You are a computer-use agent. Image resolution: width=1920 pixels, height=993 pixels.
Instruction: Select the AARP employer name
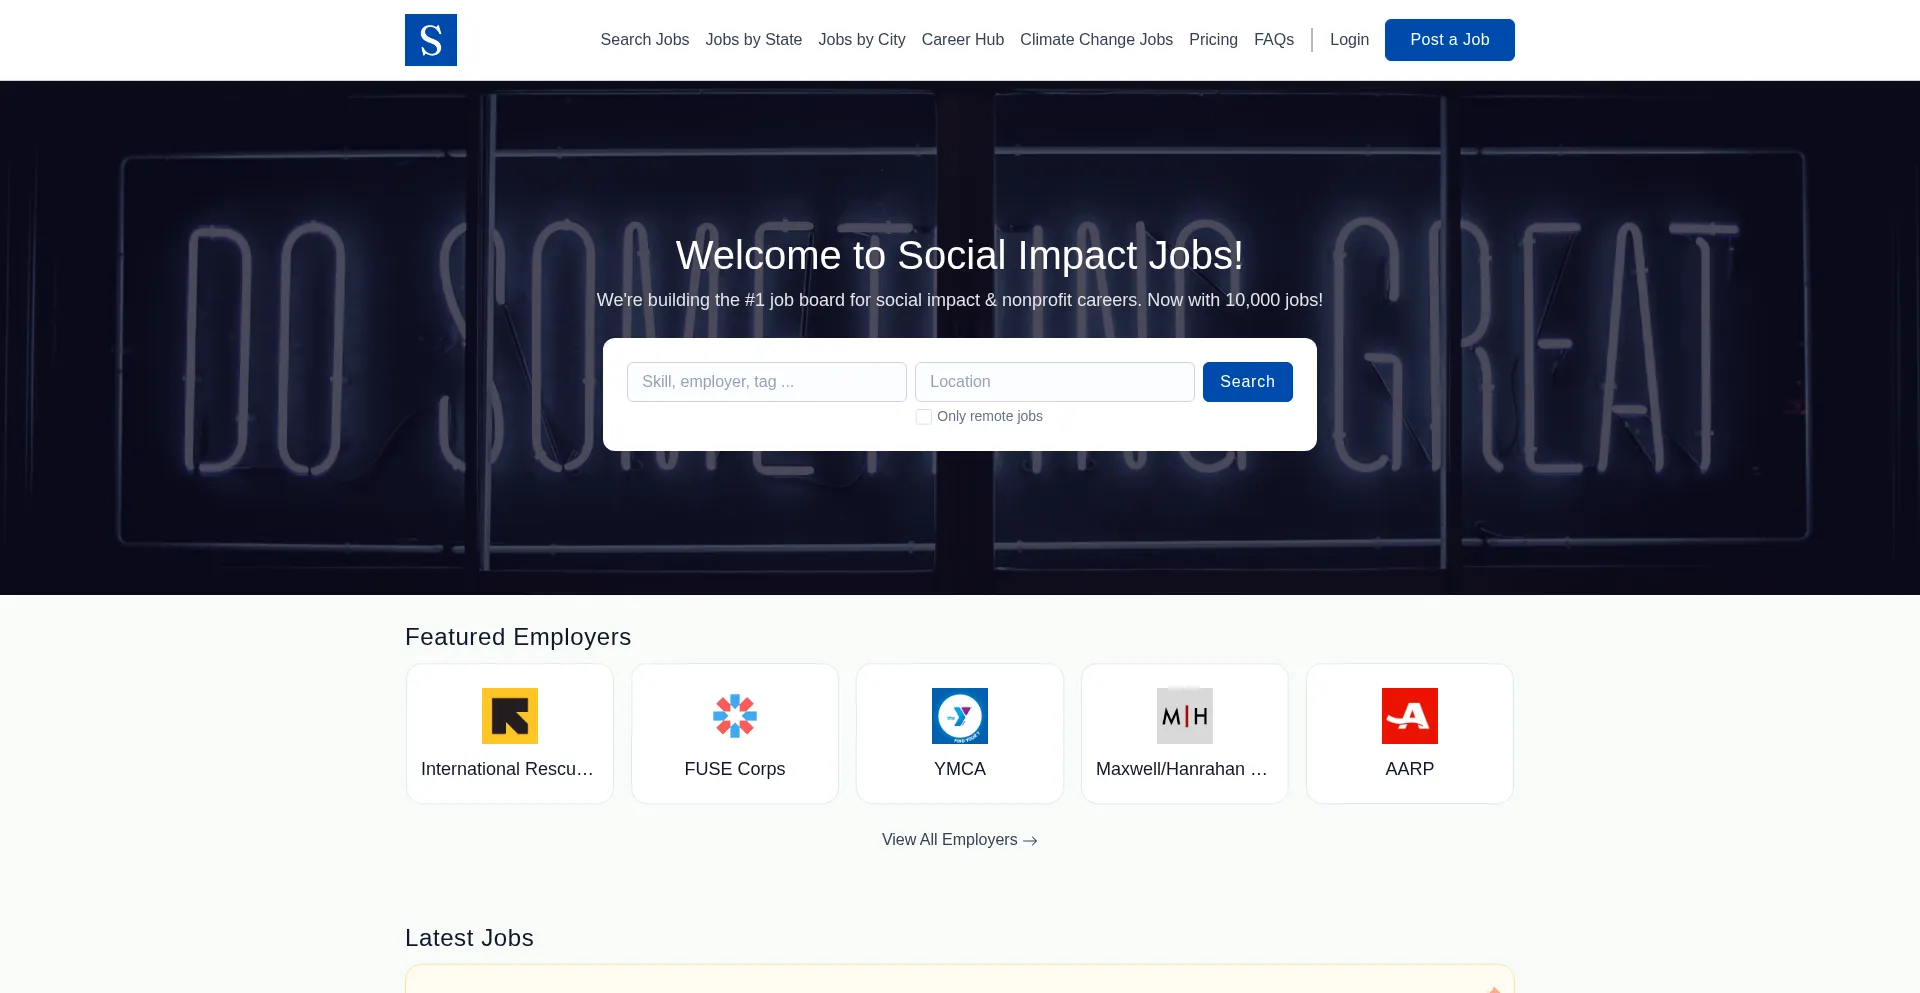pyautogui.click(x=1410, y=769)
